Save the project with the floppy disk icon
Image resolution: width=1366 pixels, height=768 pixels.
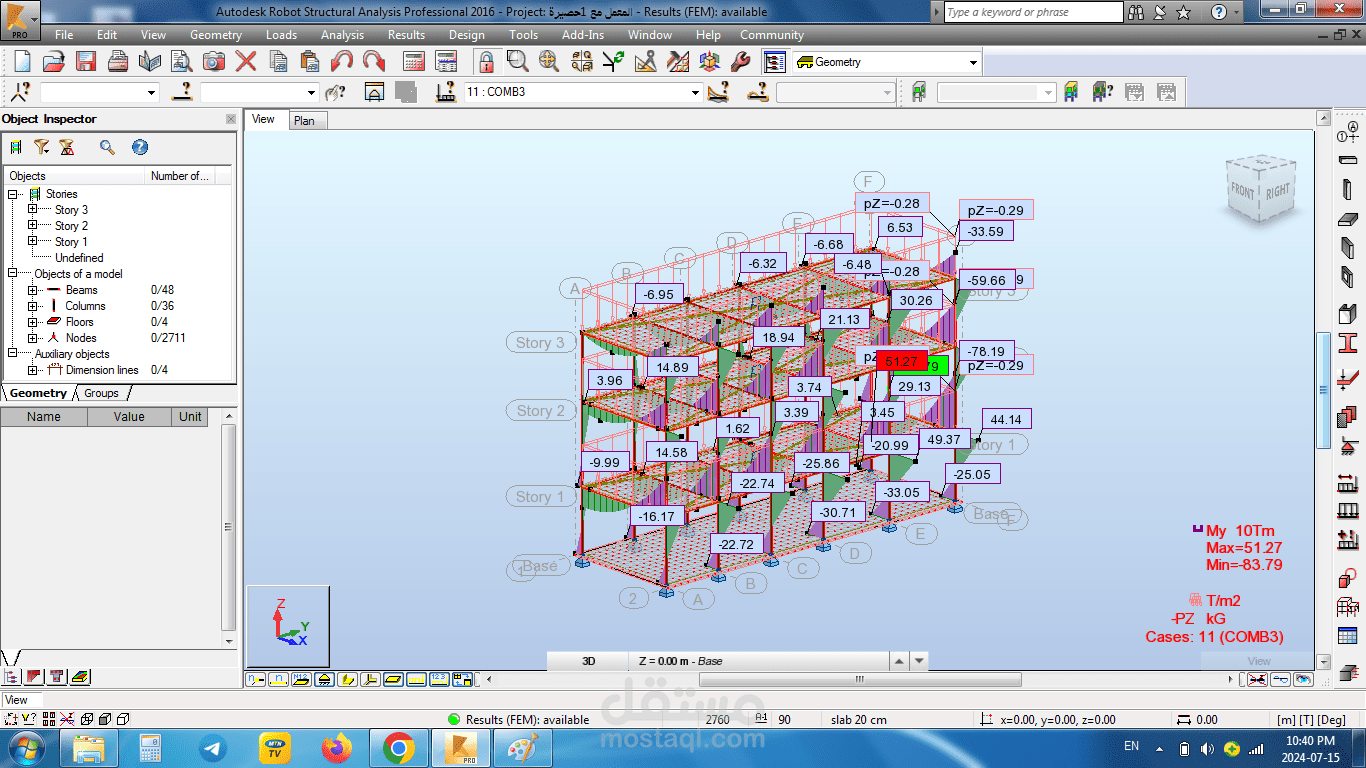point(85,61)
